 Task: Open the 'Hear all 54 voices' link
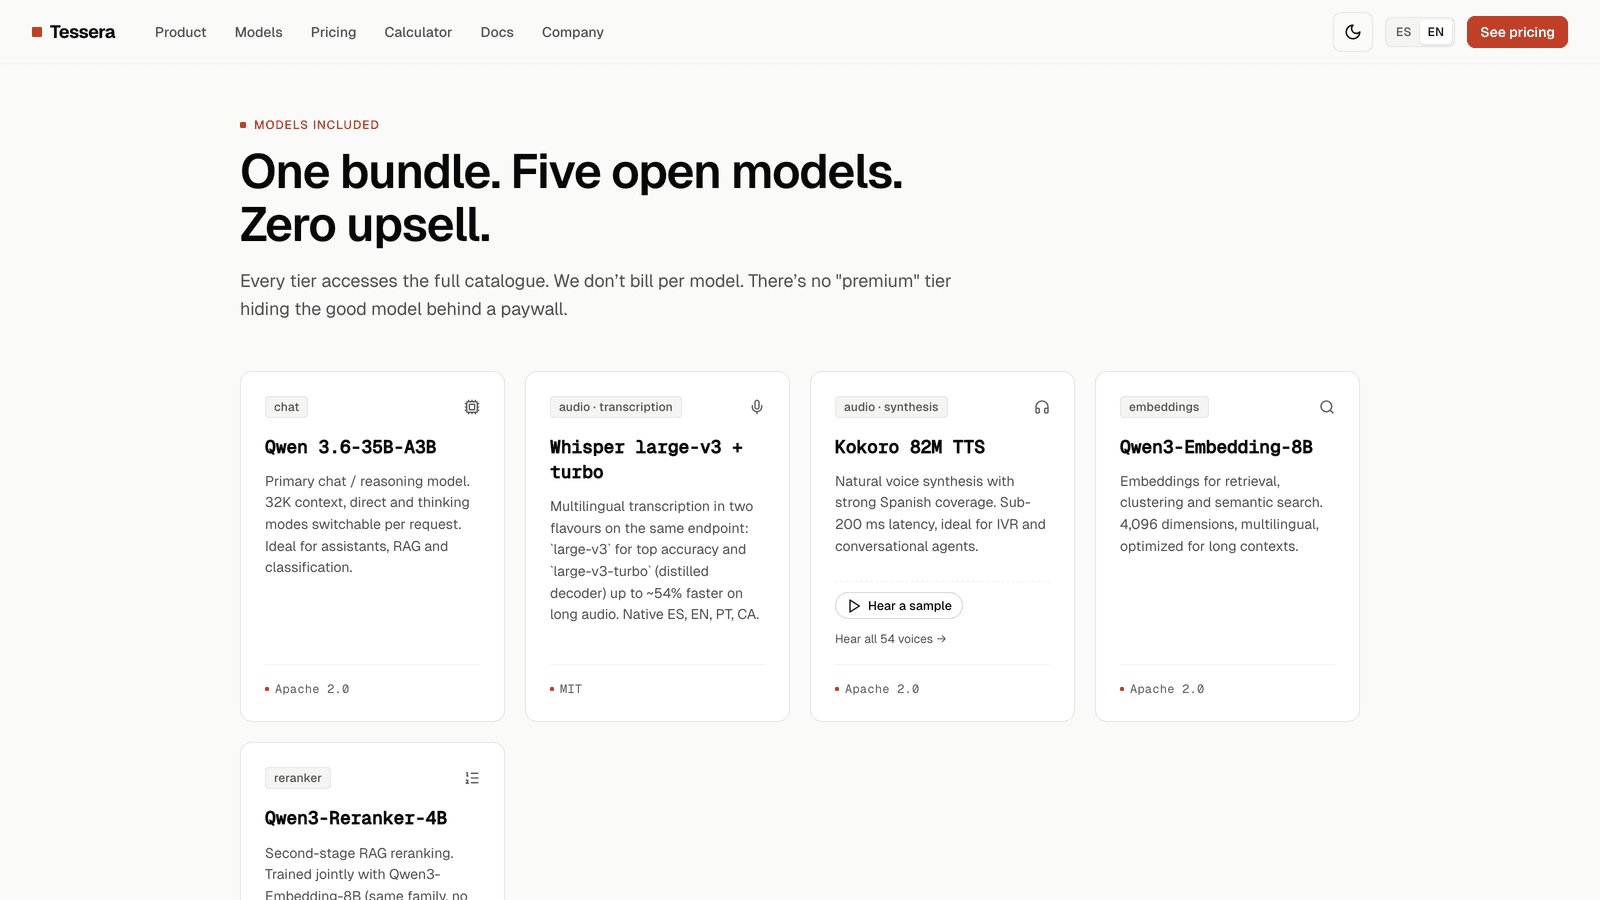[x=890, y=639]
